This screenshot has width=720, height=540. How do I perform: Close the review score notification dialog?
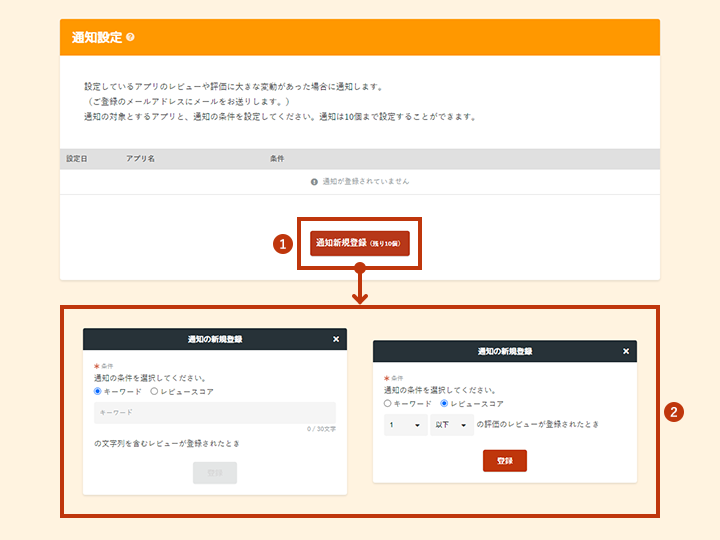(626, 352)
